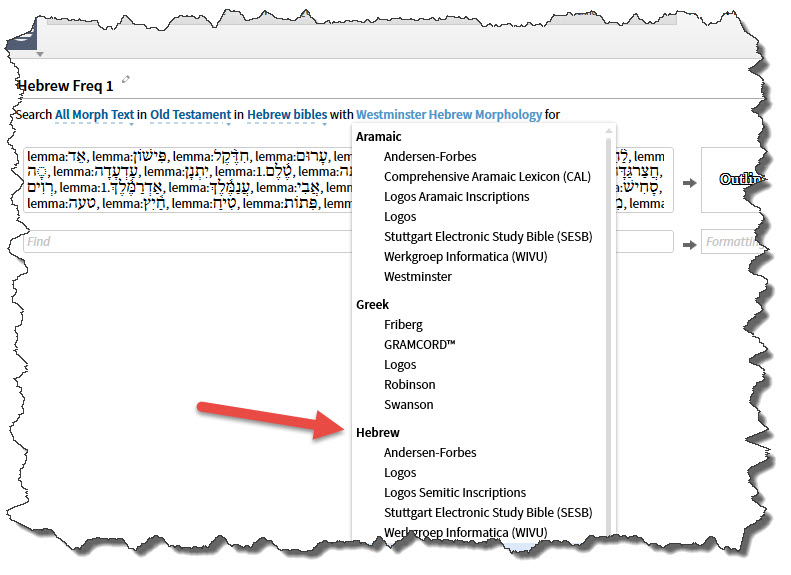Select GRAMCORD Greek morphology
This screenshot has height=575, width=791.
pyautogui.click(x=419, y=344)
